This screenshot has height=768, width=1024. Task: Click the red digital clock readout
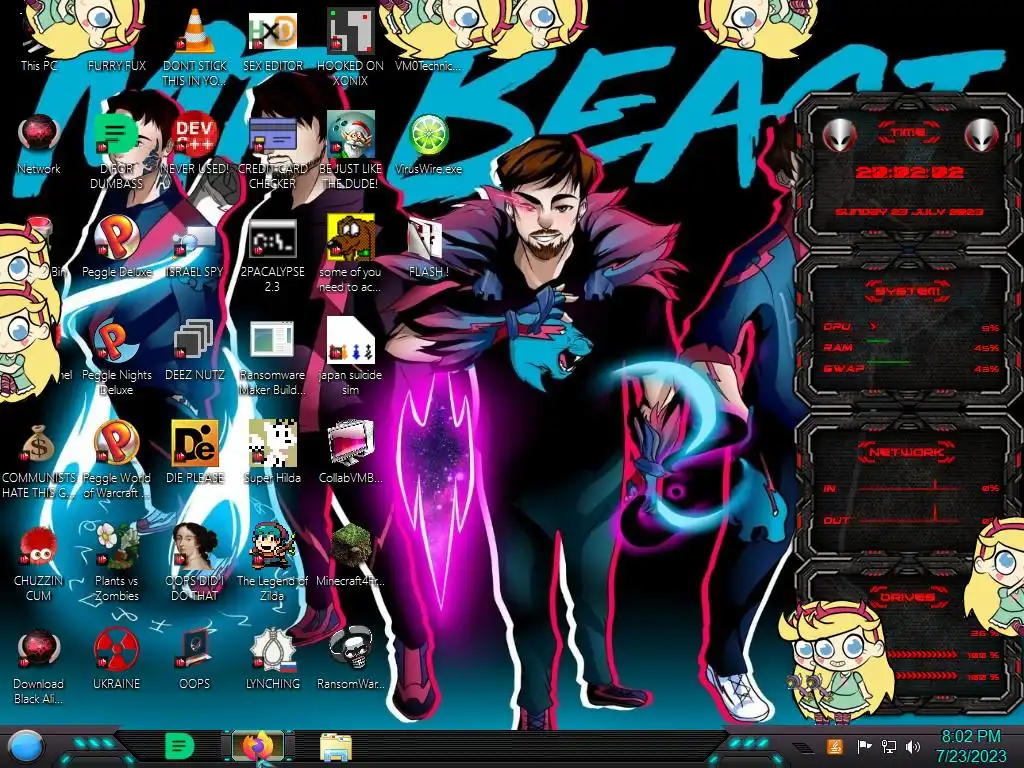coord(909,172)
